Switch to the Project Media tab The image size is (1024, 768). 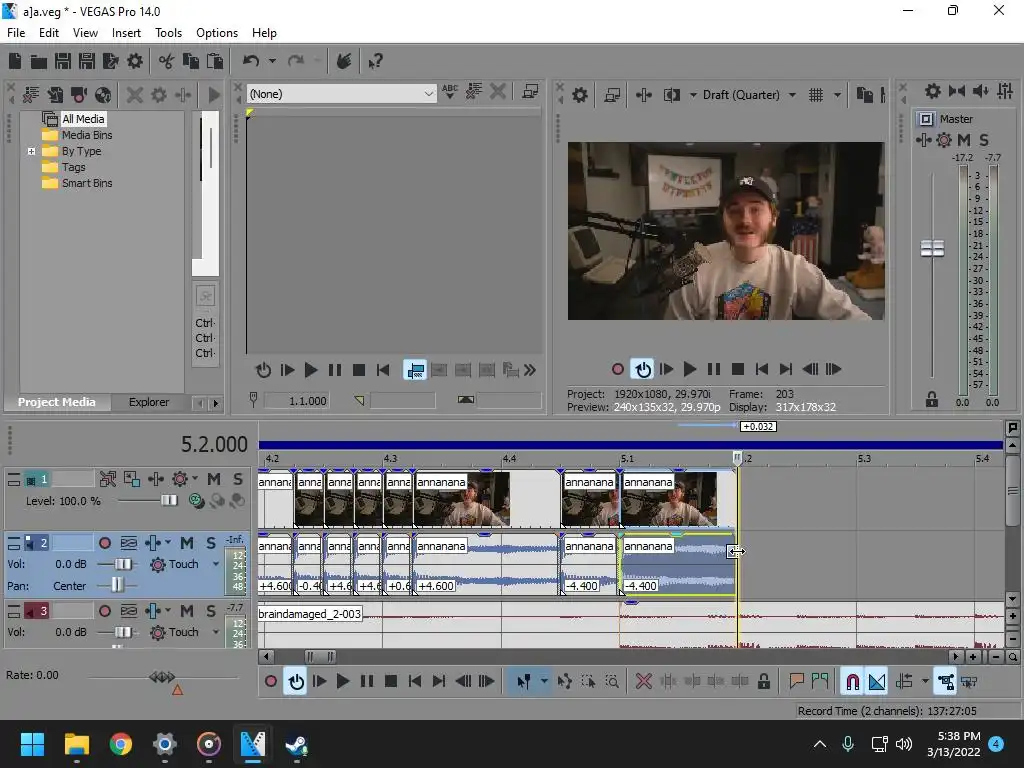point(56,402)
